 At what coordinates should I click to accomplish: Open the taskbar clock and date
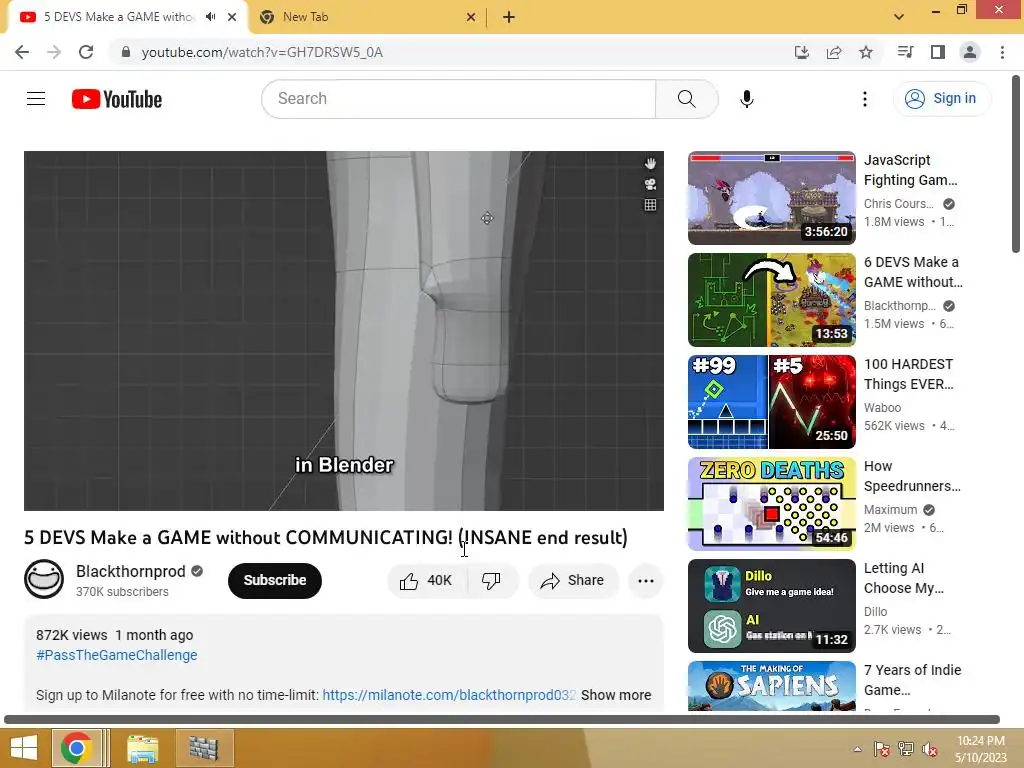tap(980, 749)
